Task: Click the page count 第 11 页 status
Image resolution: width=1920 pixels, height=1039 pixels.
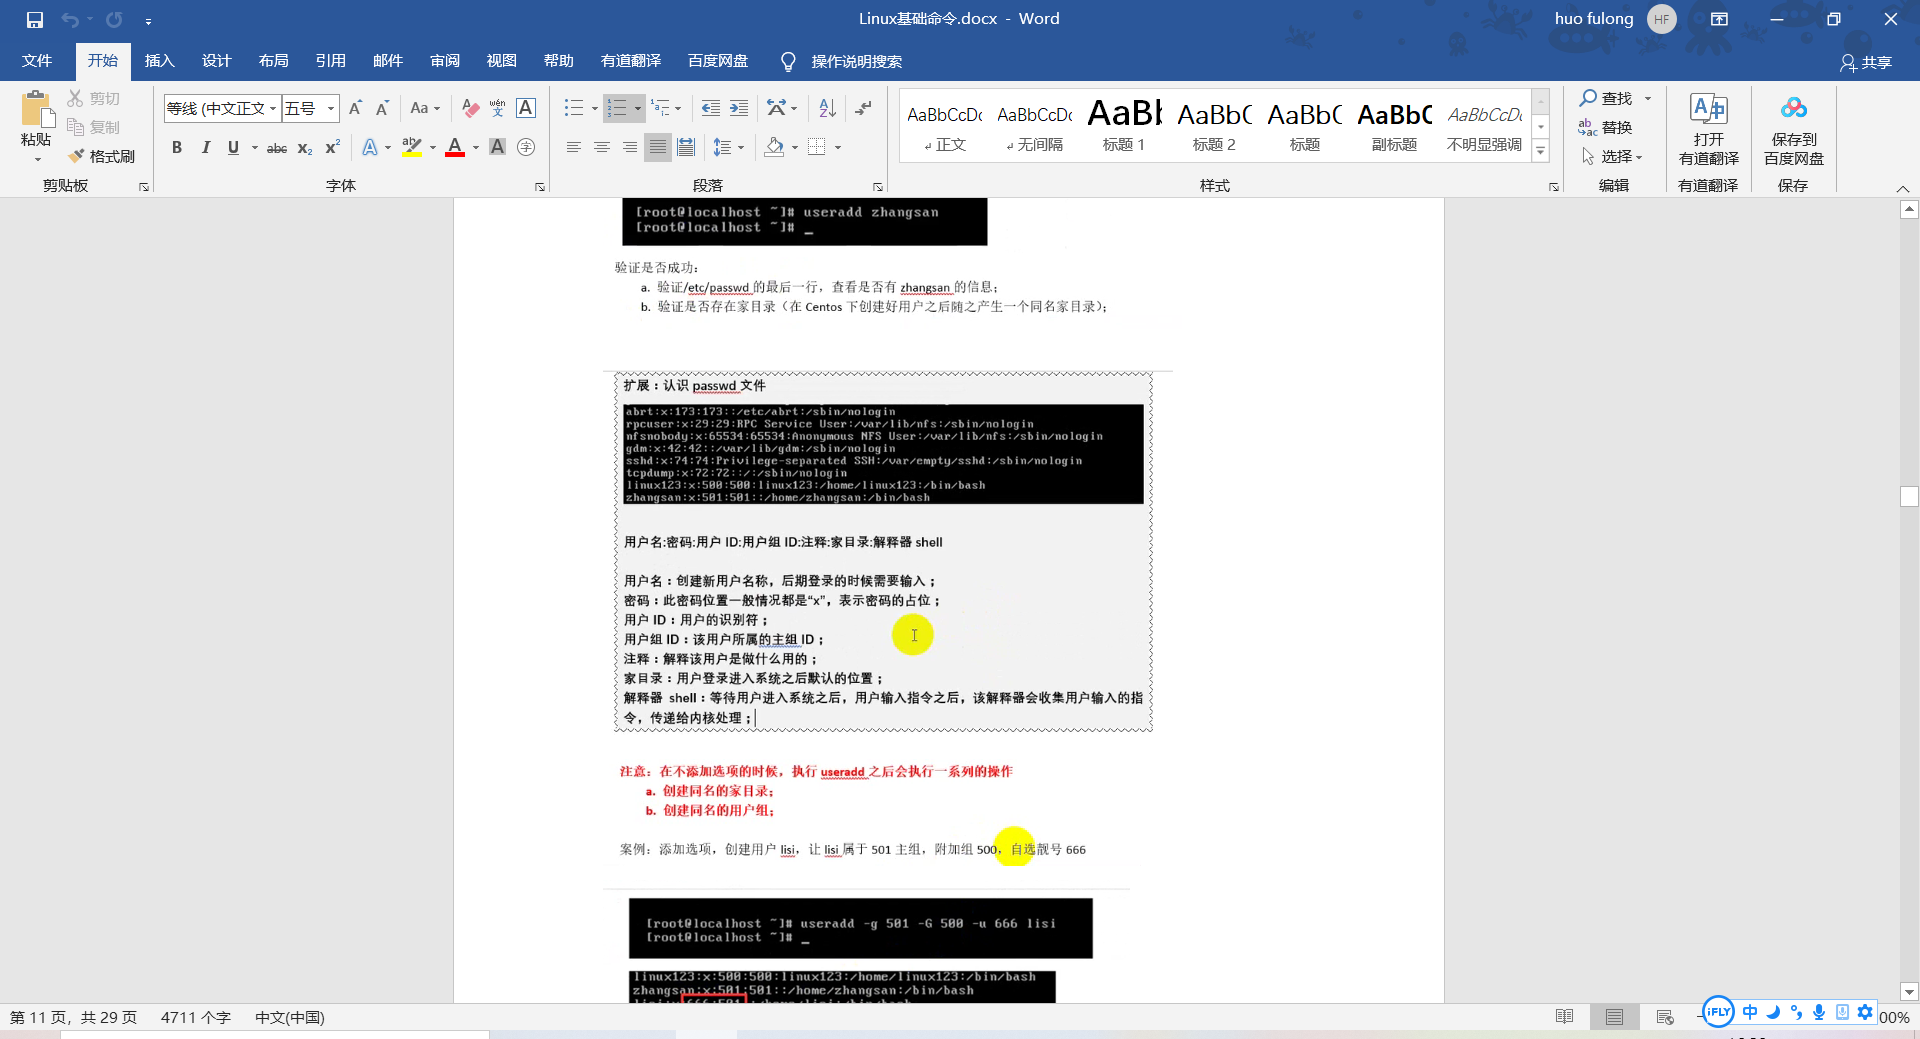Action: click(73, 1017)
